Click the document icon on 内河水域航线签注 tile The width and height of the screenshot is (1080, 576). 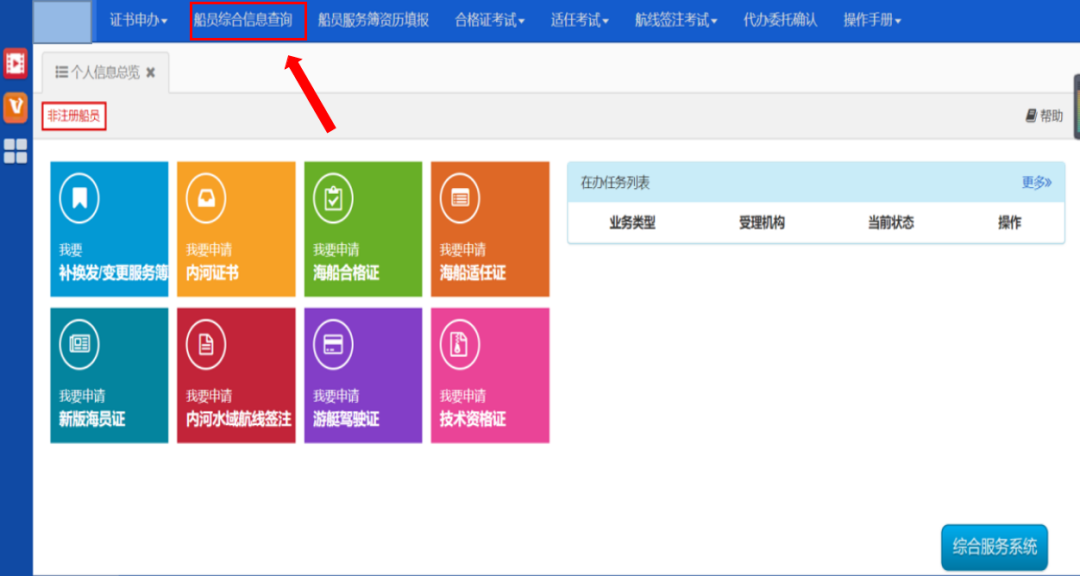(206, 344)
